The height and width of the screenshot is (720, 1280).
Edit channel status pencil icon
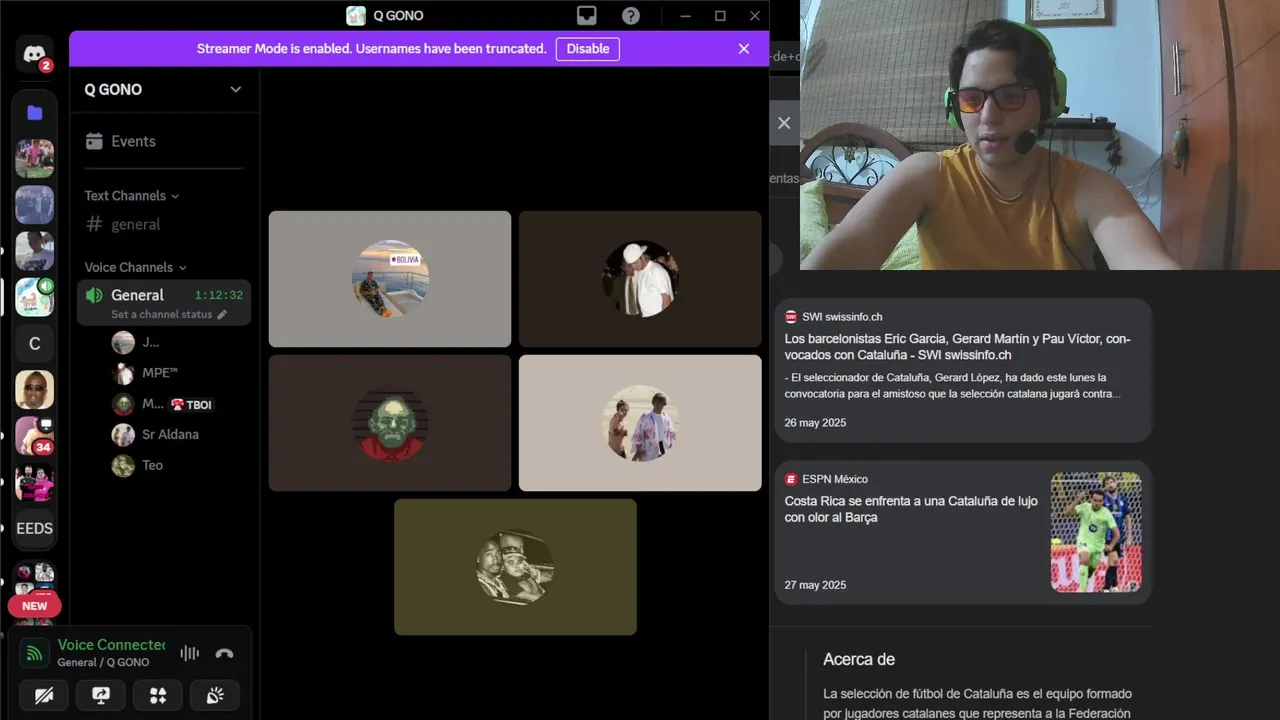click(x=222, y=314)
